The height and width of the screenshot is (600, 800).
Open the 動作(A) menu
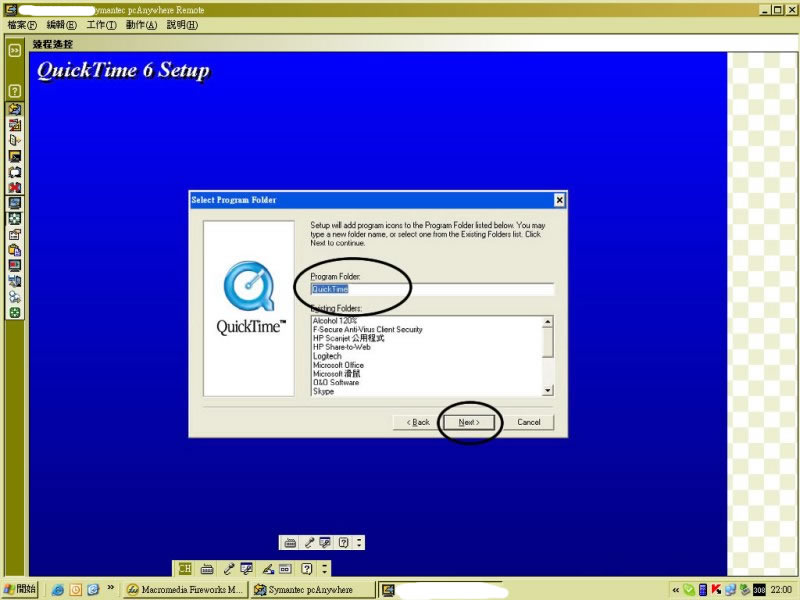[x=141, y=25]
